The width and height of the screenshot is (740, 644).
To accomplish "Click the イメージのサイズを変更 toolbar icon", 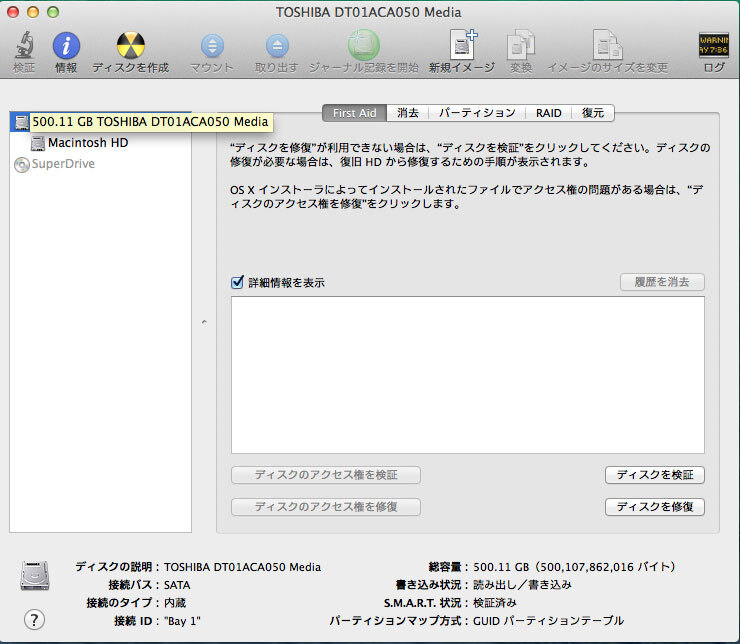I will coord(607,45).
